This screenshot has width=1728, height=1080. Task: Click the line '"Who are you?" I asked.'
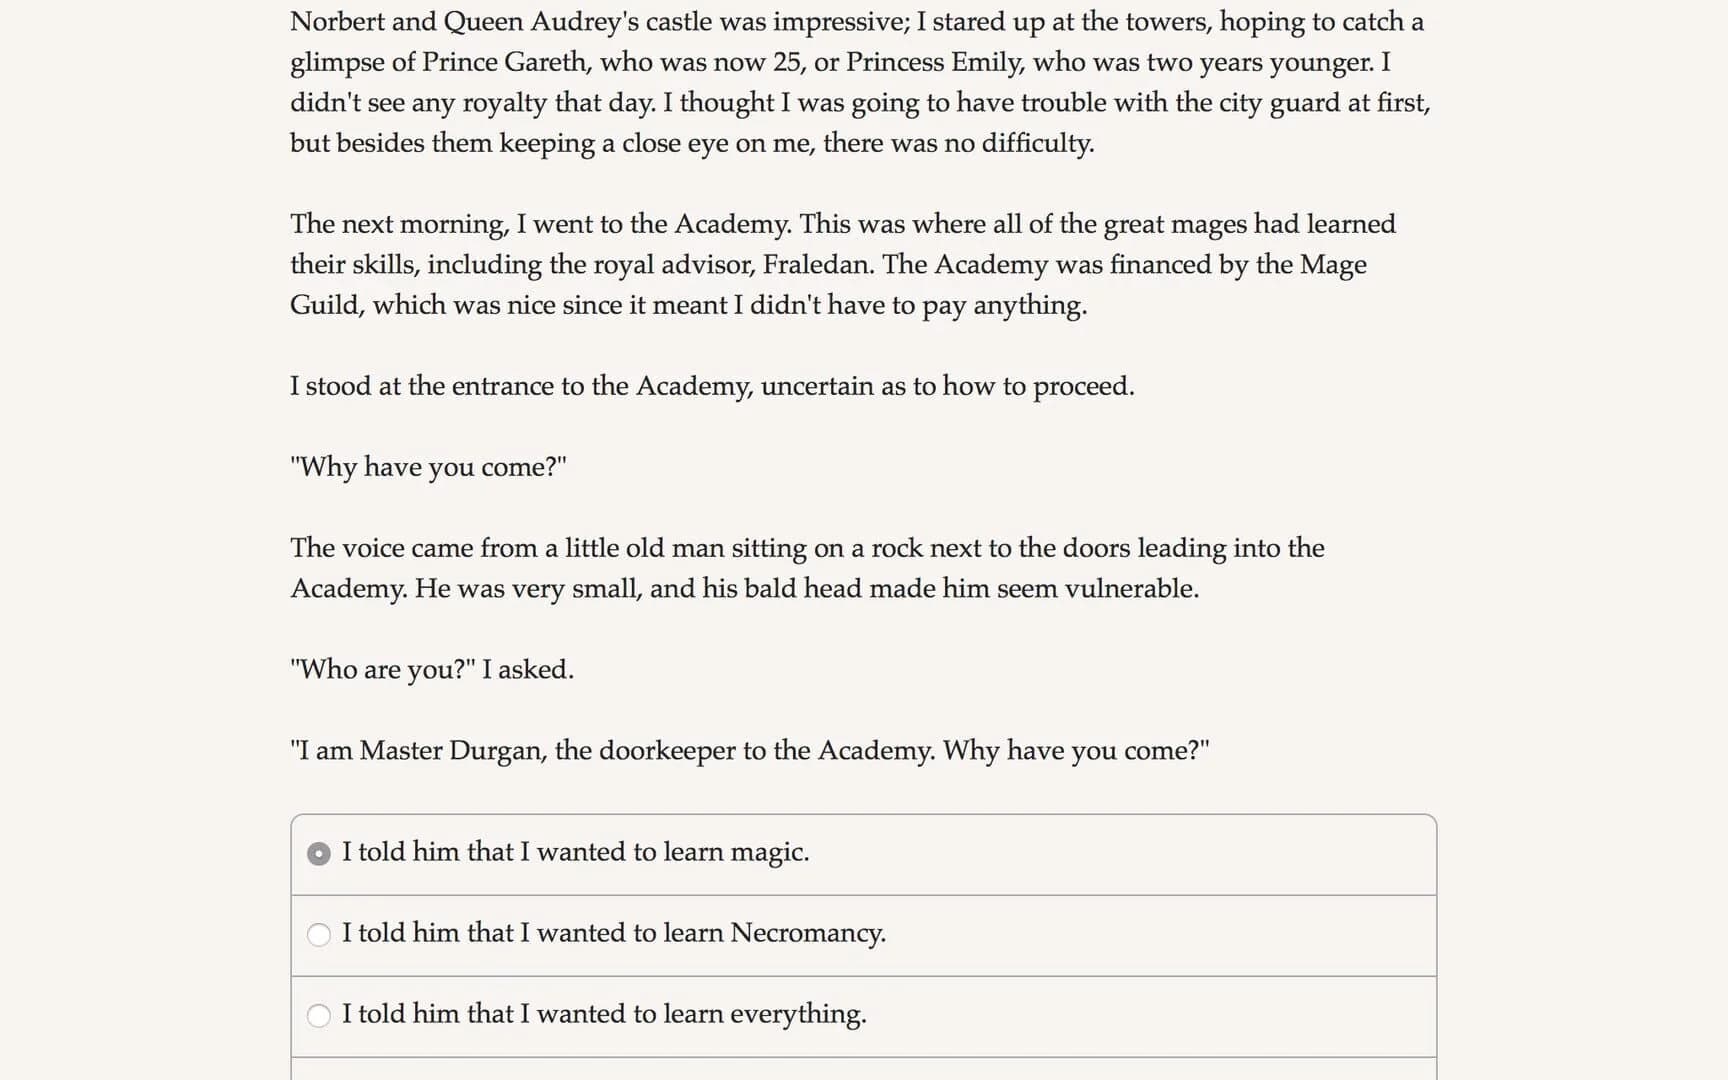(432, 669)
